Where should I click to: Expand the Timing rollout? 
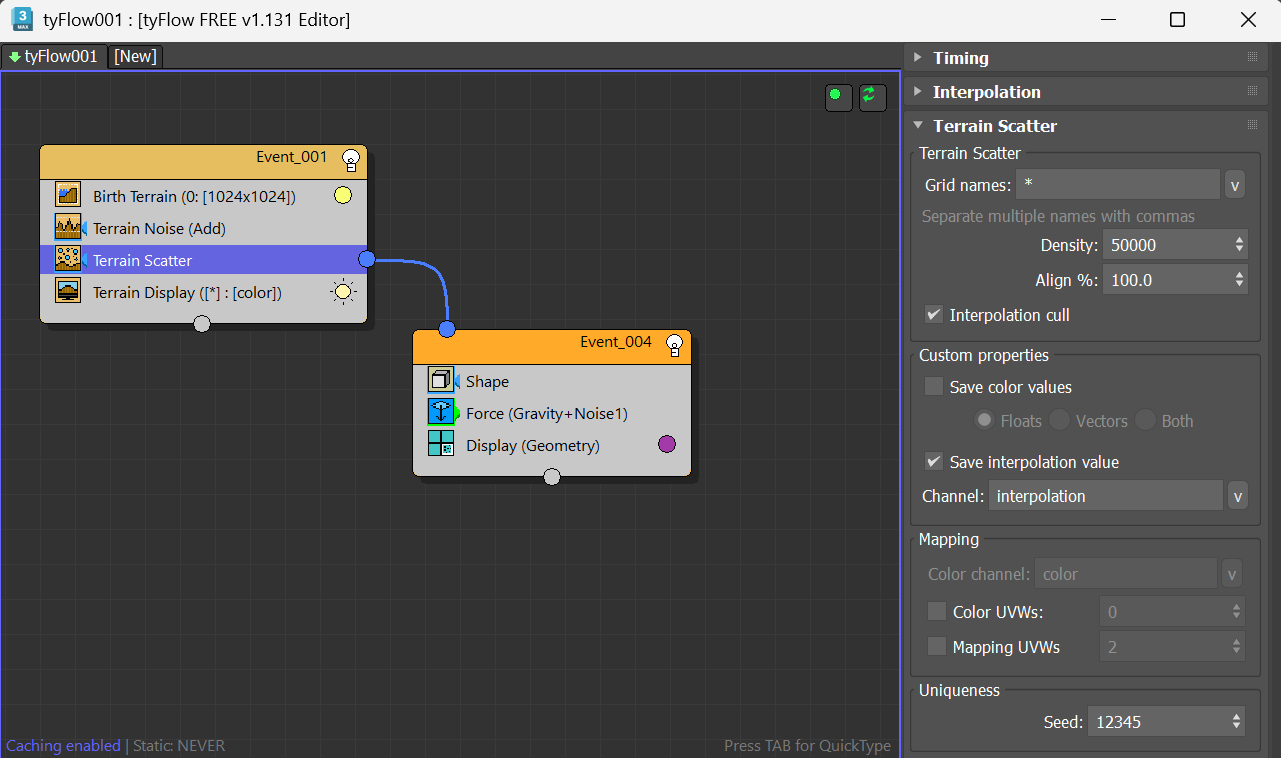(960, 58)
